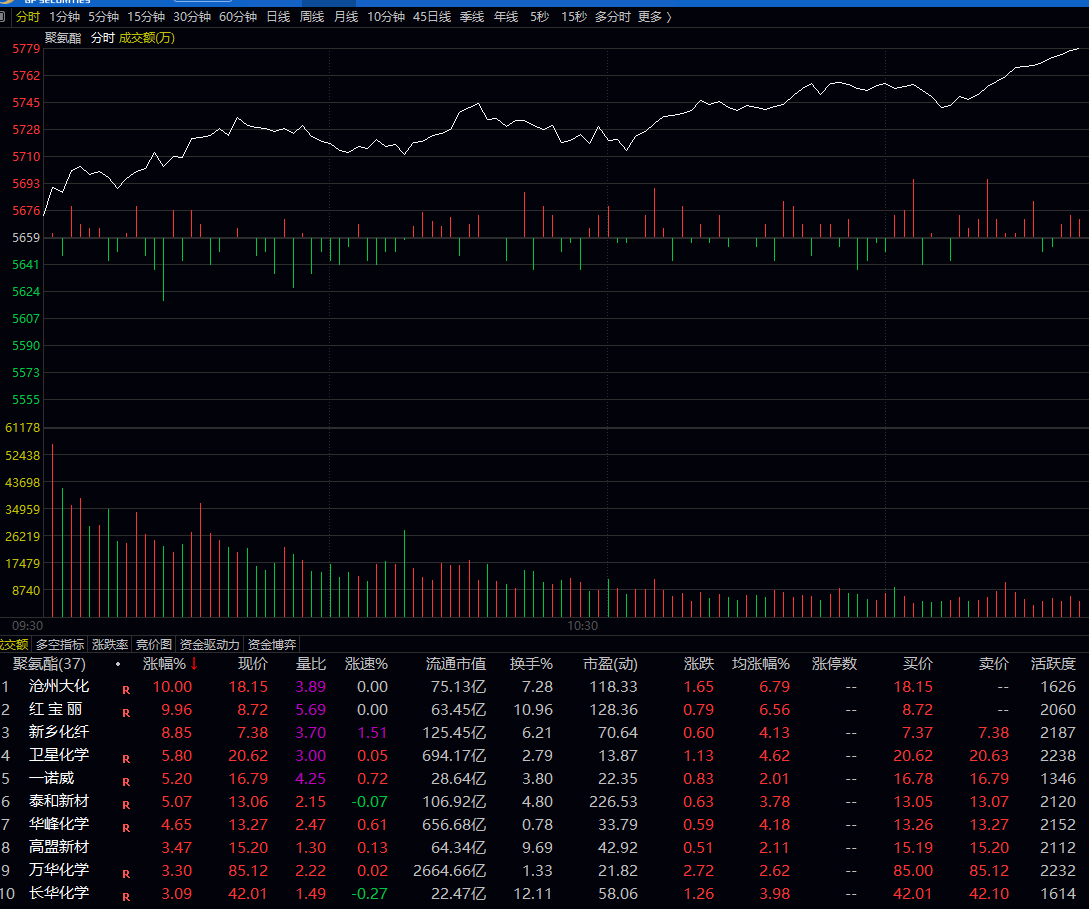Image resolution: width=1089 pixels, height=909 pixels.
Task: Click the R margin icon for 卫星化学
Action: [126, 759]
